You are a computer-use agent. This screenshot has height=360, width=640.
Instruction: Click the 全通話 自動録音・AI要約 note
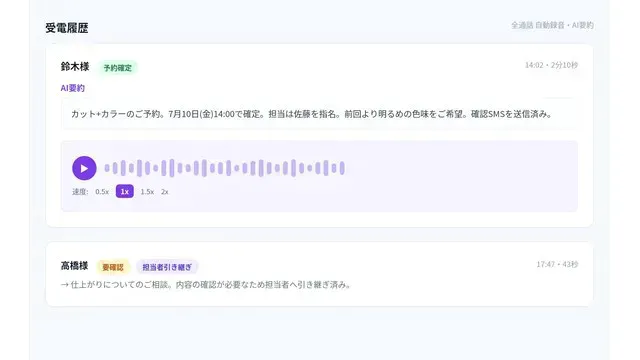coord(552,25)
